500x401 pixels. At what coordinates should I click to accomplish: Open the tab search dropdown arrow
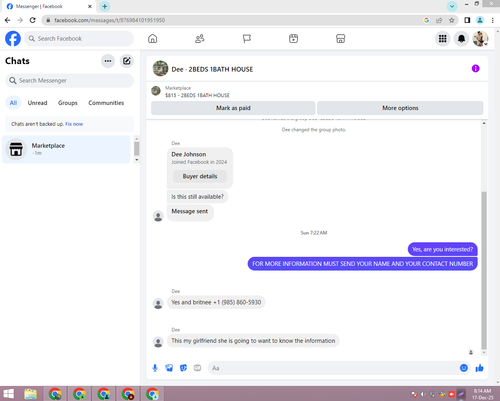click(x=452, y=6)
